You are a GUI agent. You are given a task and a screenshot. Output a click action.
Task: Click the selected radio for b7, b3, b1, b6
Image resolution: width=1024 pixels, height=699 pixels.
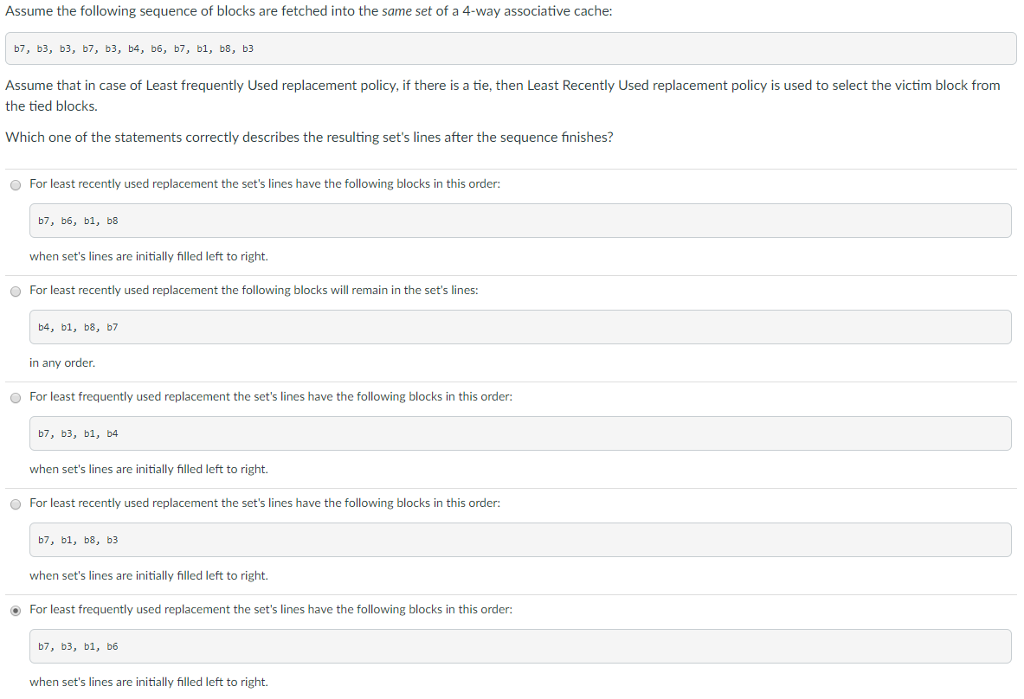coord(15,610)
